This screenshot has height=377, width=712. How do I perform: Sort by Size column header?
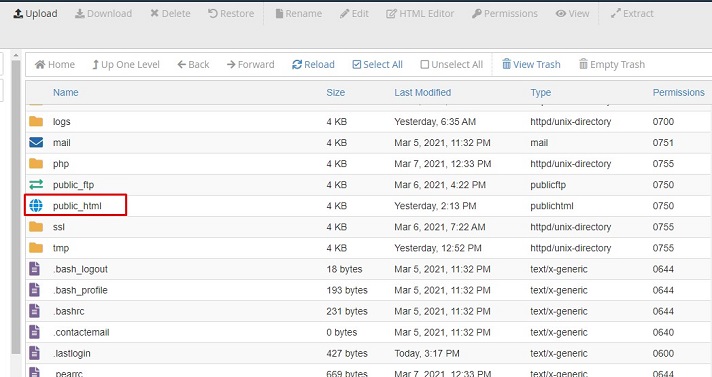pos(336,93)
